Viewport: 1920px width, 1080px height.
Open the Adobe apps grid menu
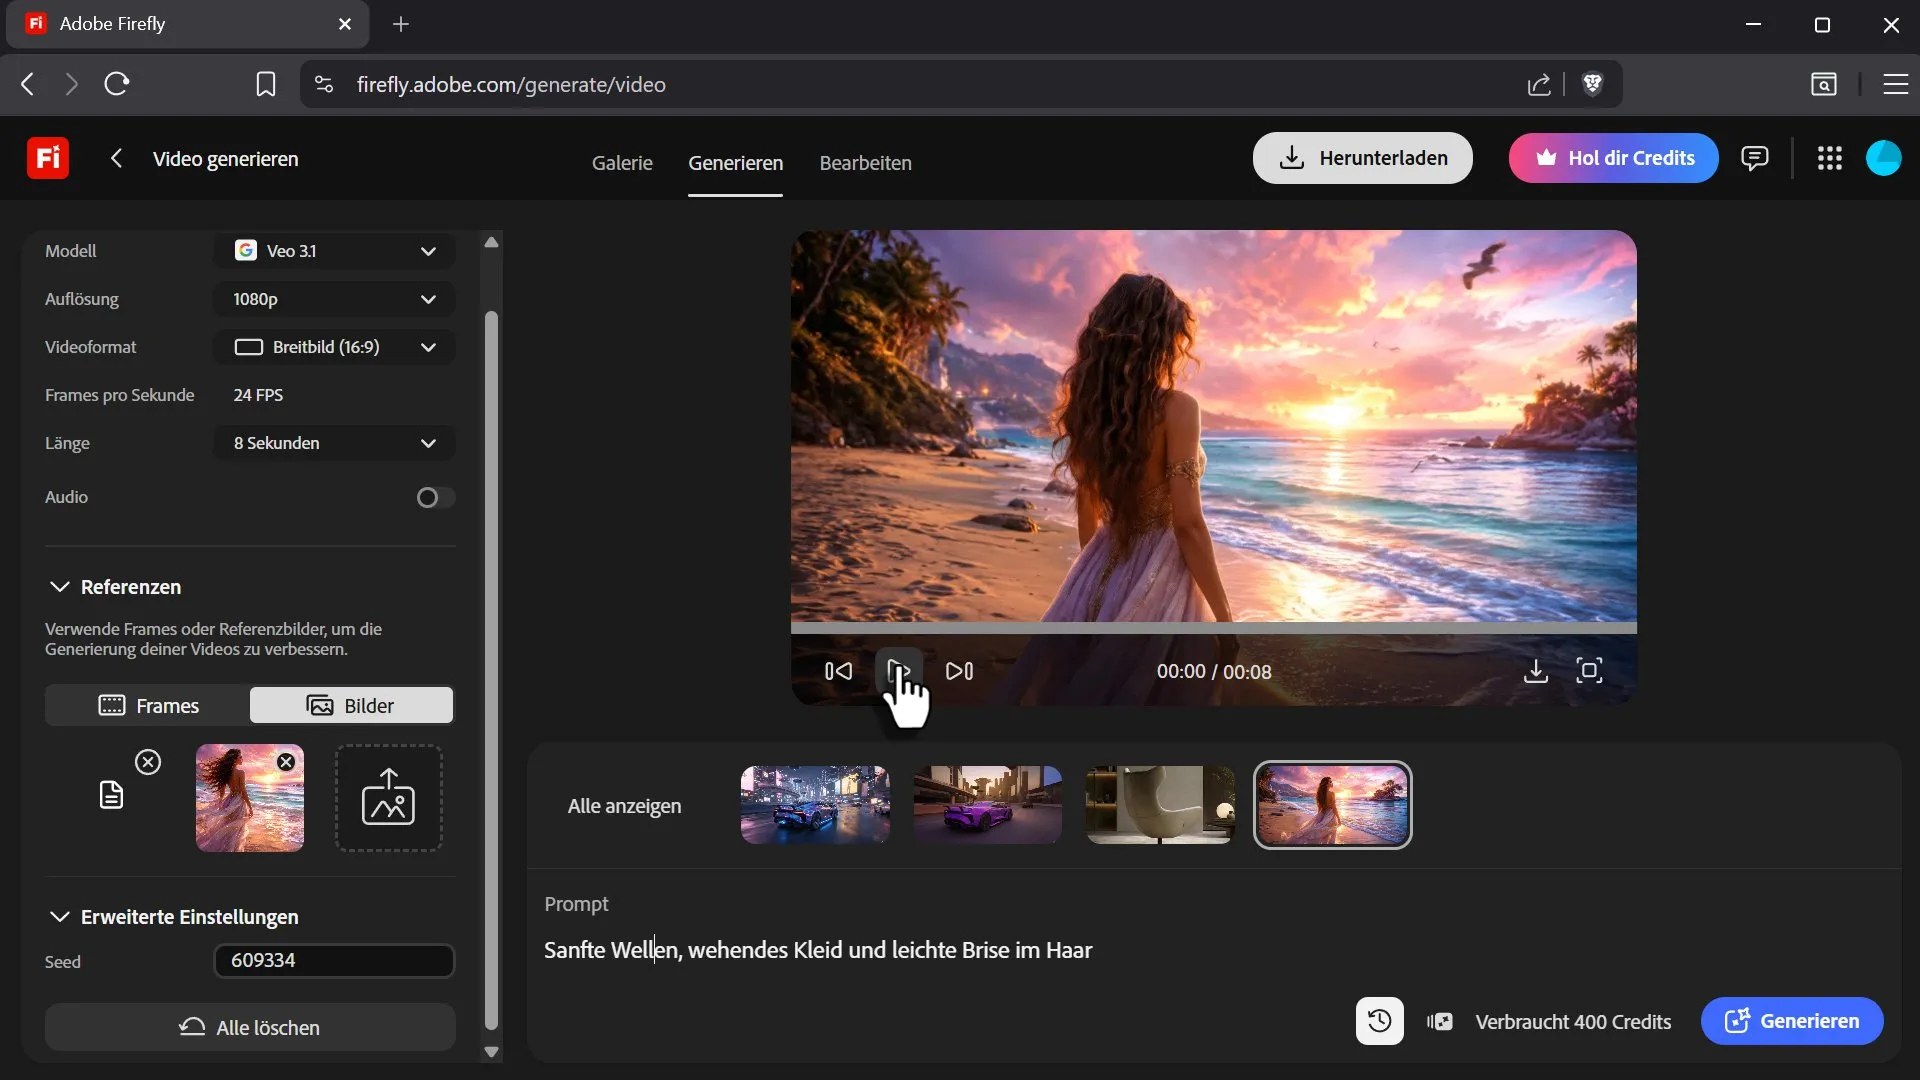click(x=1830, y=158)
